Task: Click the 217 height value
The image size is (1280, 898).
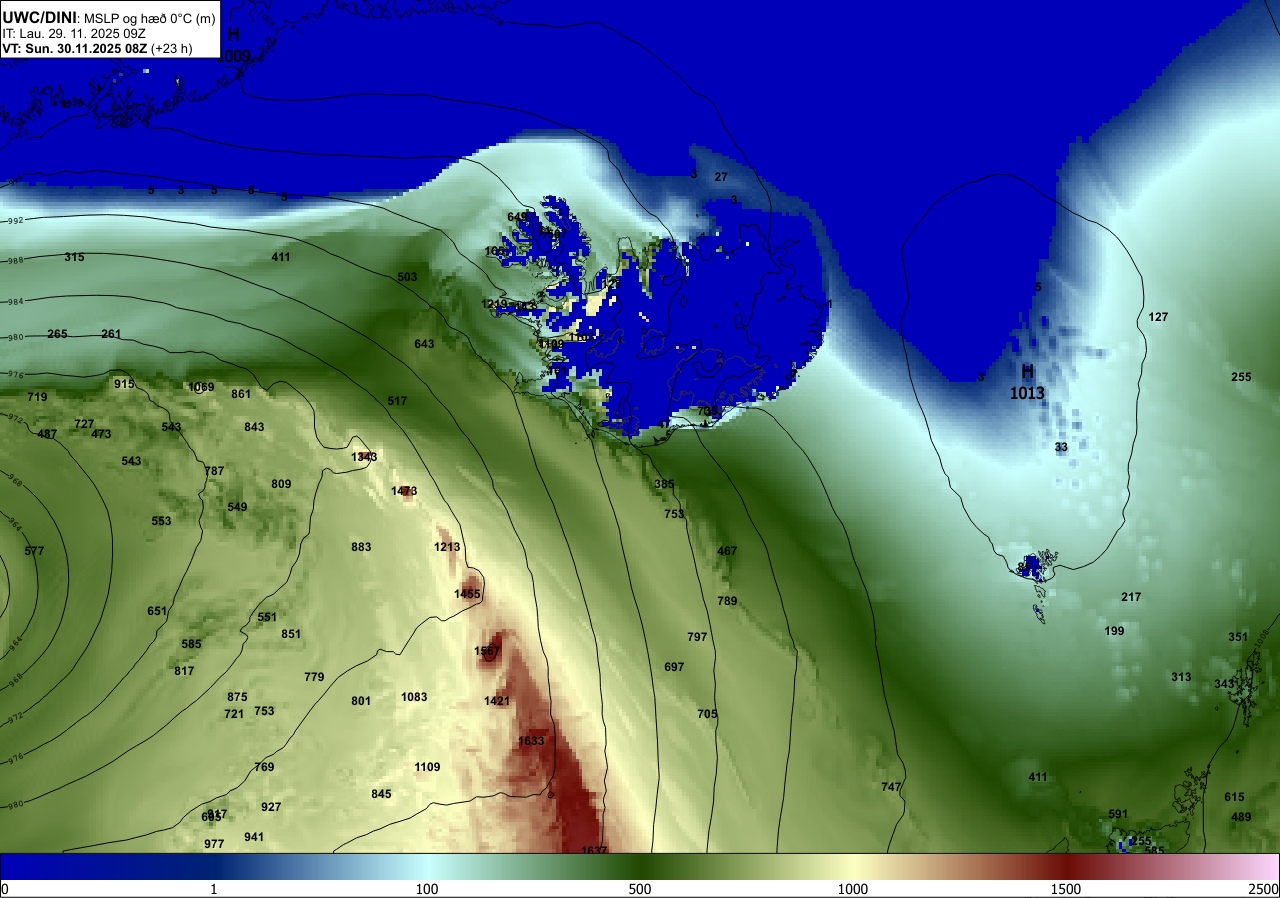Action: [1131, 597]
